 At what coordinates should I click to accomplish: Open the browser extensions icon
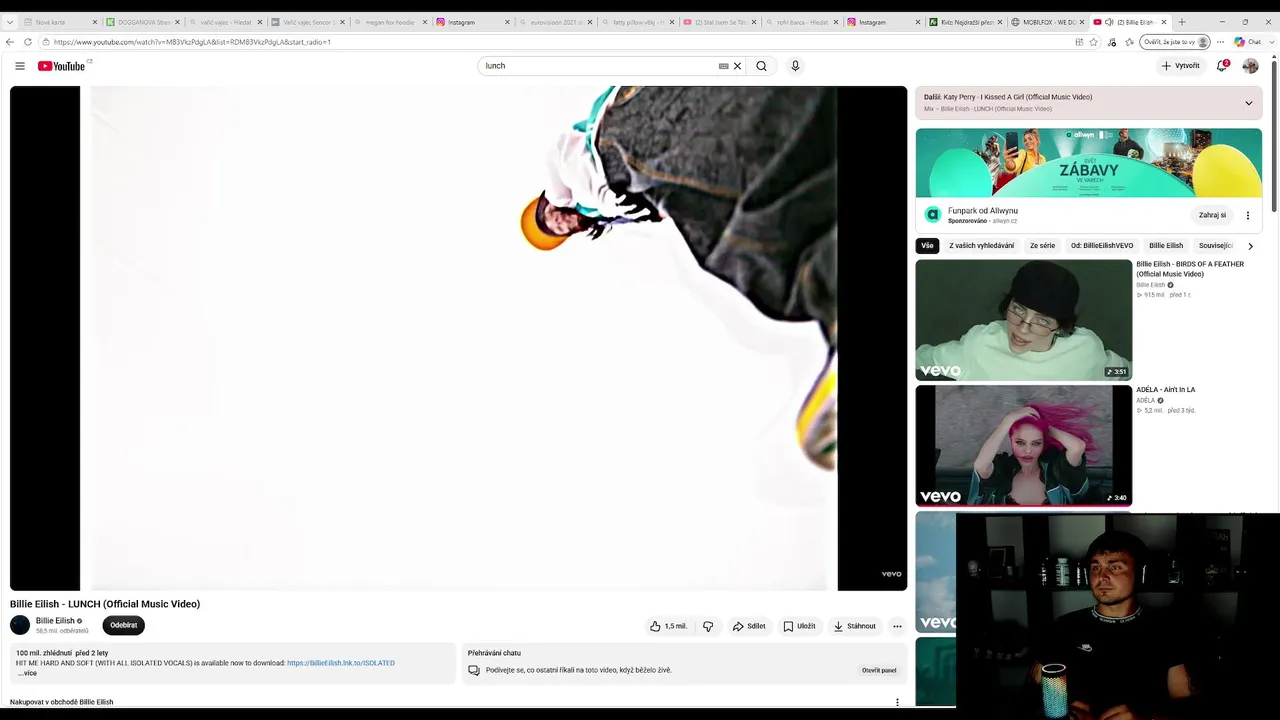pyautogui.click(x=1112, y=42)
